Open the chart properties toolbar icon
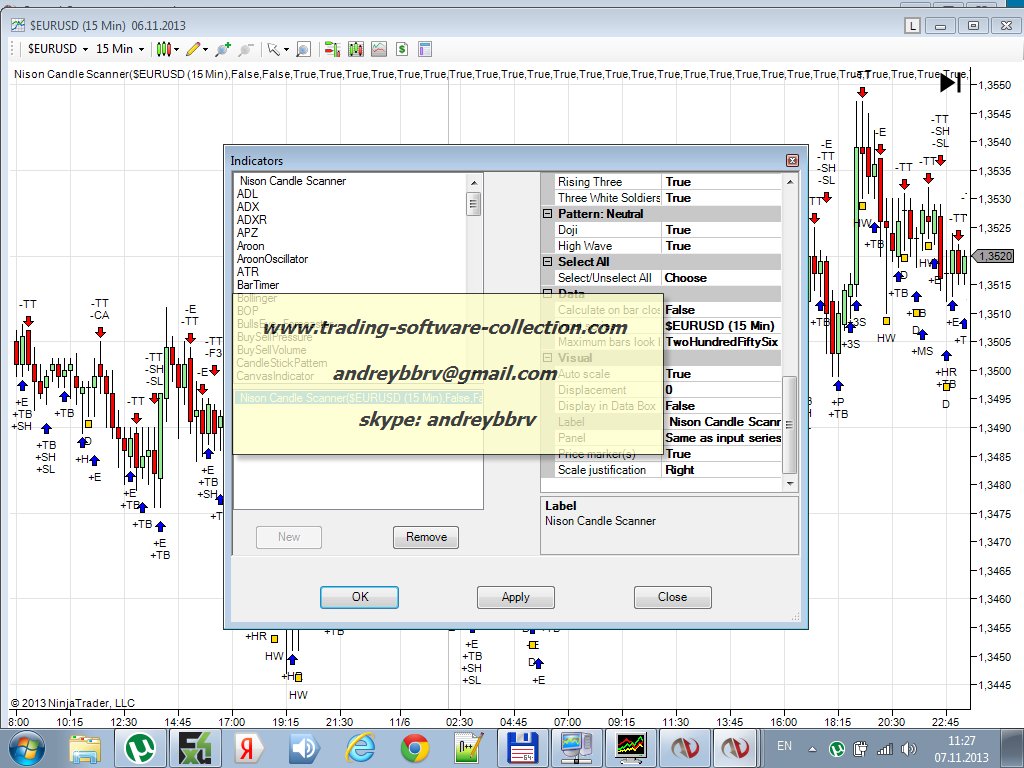This screenshot has width=1024, height=768. (424, 48)
